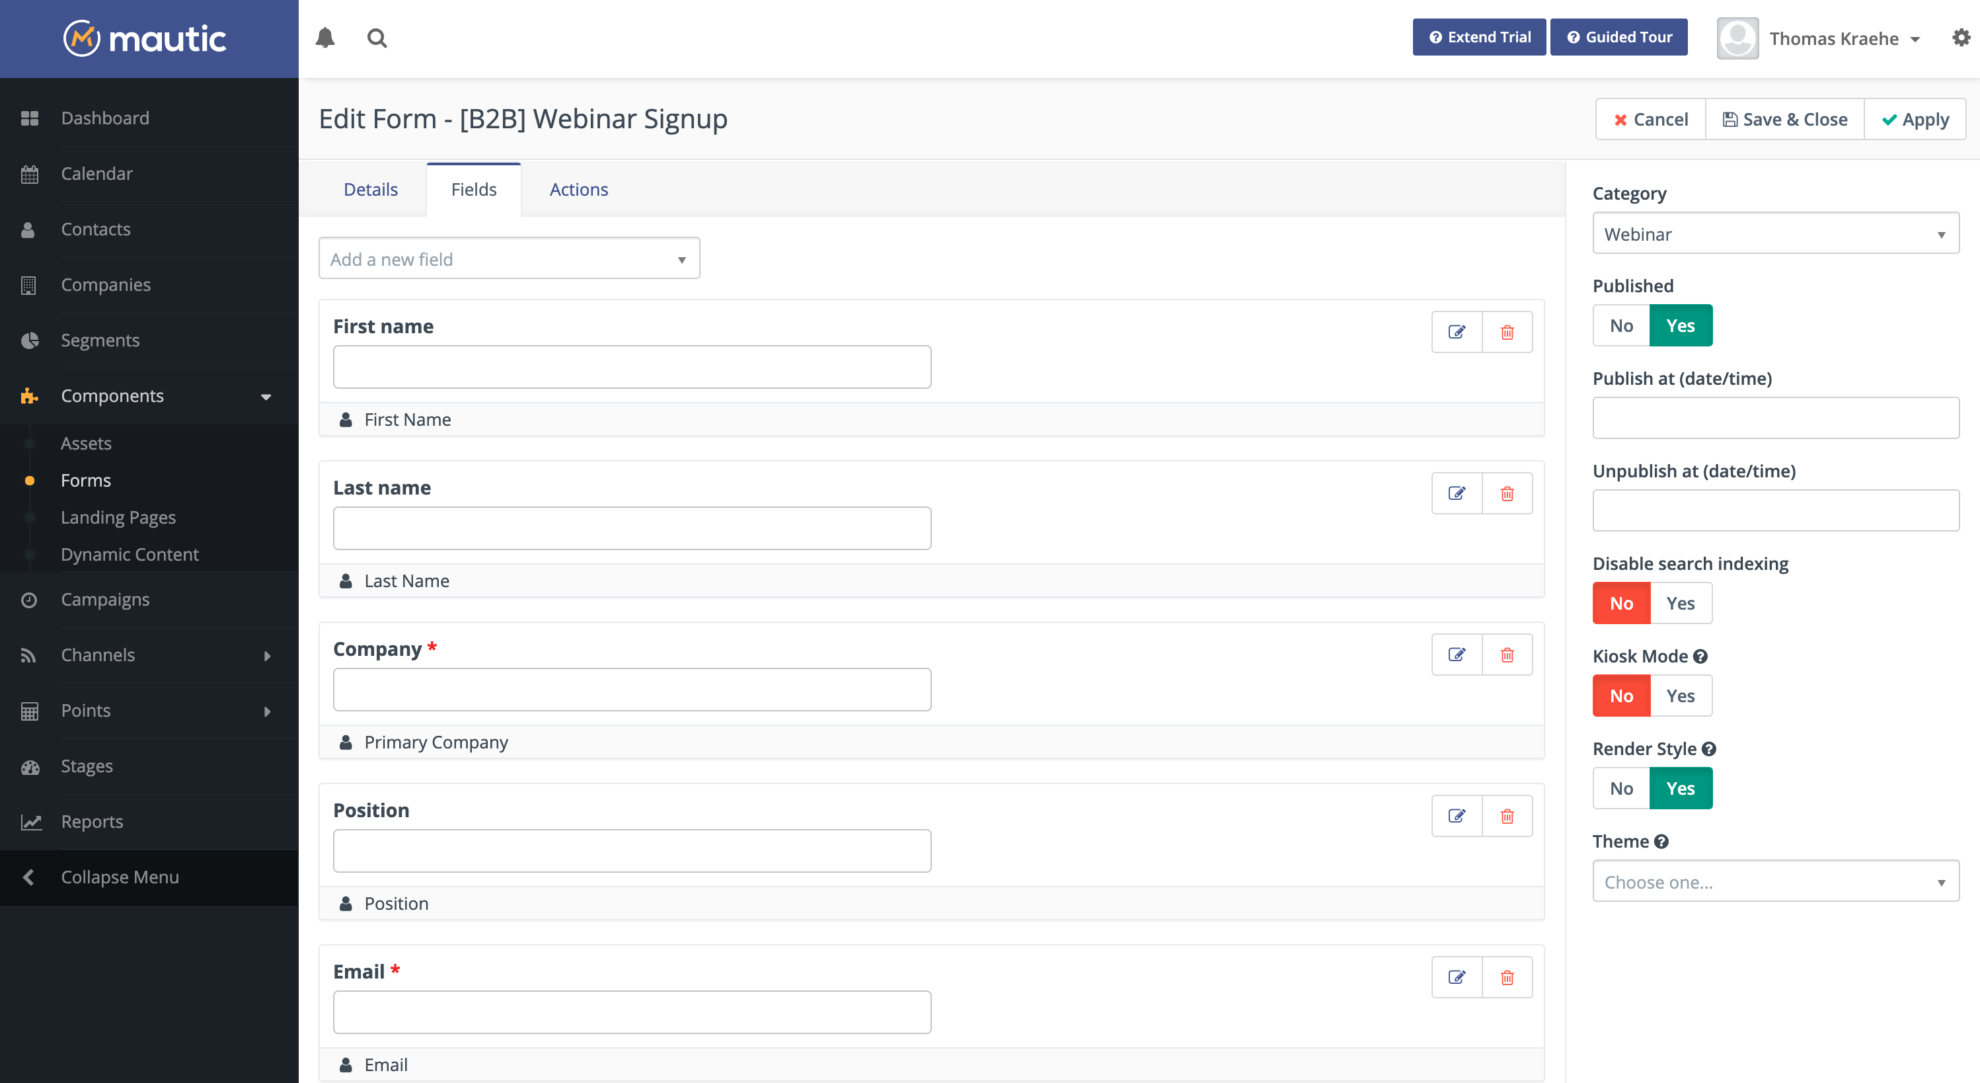Viewport: 1980px width, 1083px height.
Task: Open the Details tab
Action: (370, 189)
